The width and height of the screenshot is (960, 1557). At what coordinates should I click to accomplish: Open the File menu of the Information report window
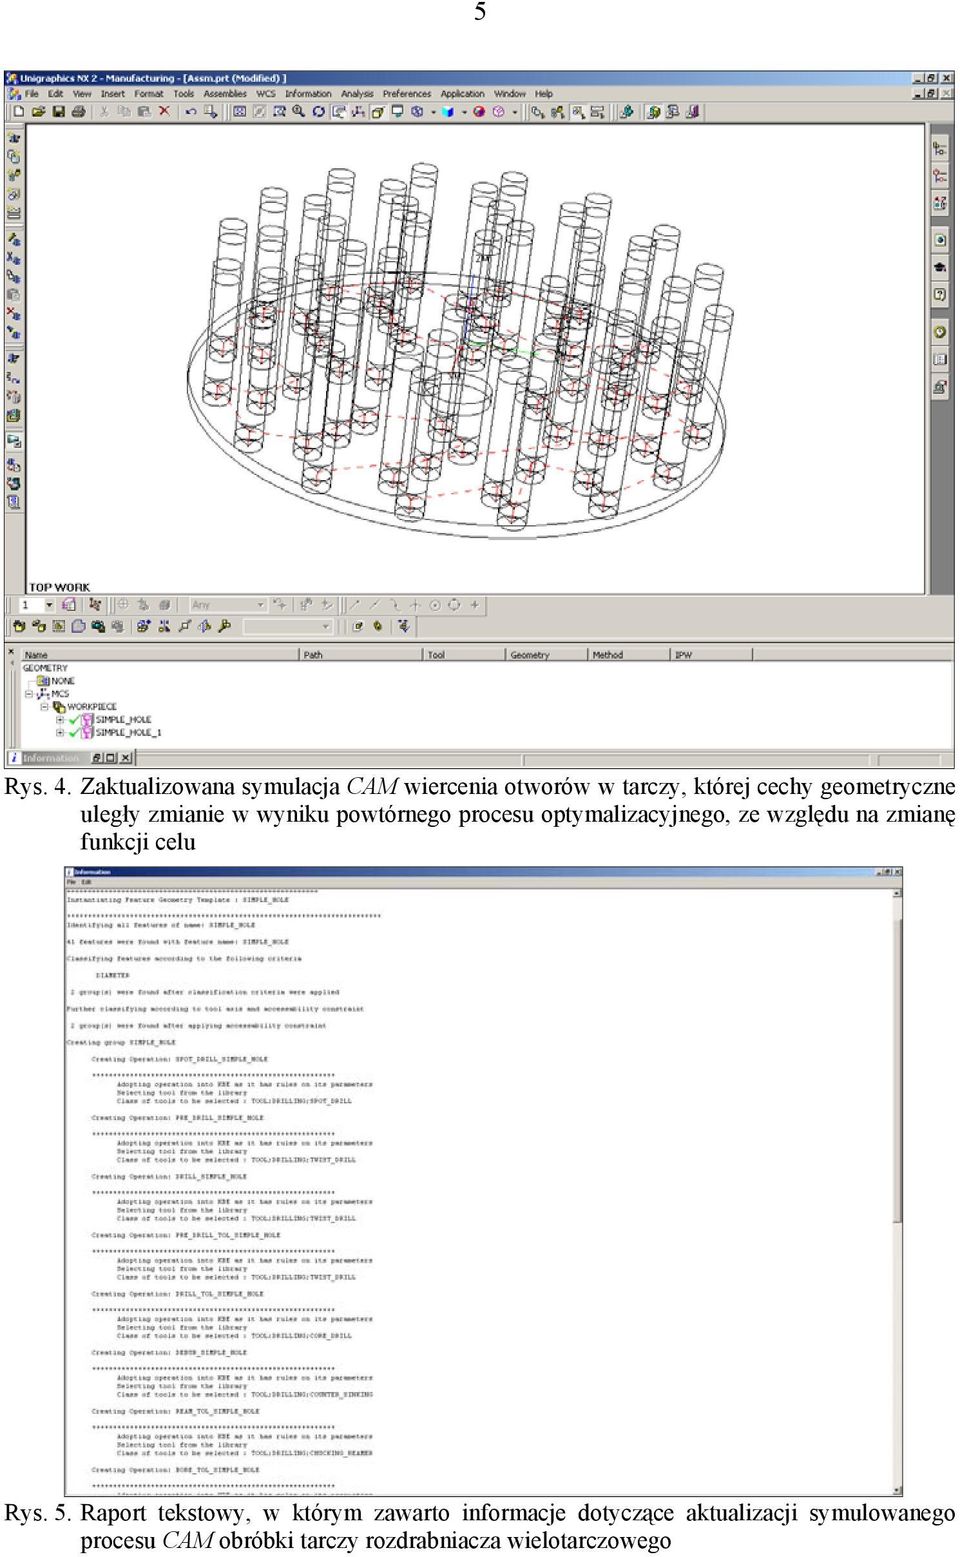click(x=71, y=882)
